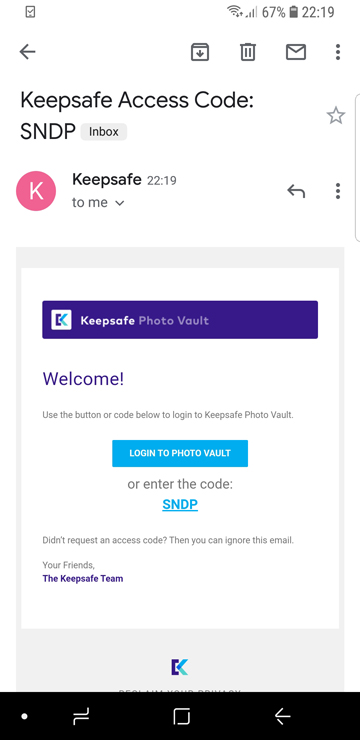Viewport: 360px width, 740px height.
Task: Expand recipient details next to 'to me'
Action: 120,203
